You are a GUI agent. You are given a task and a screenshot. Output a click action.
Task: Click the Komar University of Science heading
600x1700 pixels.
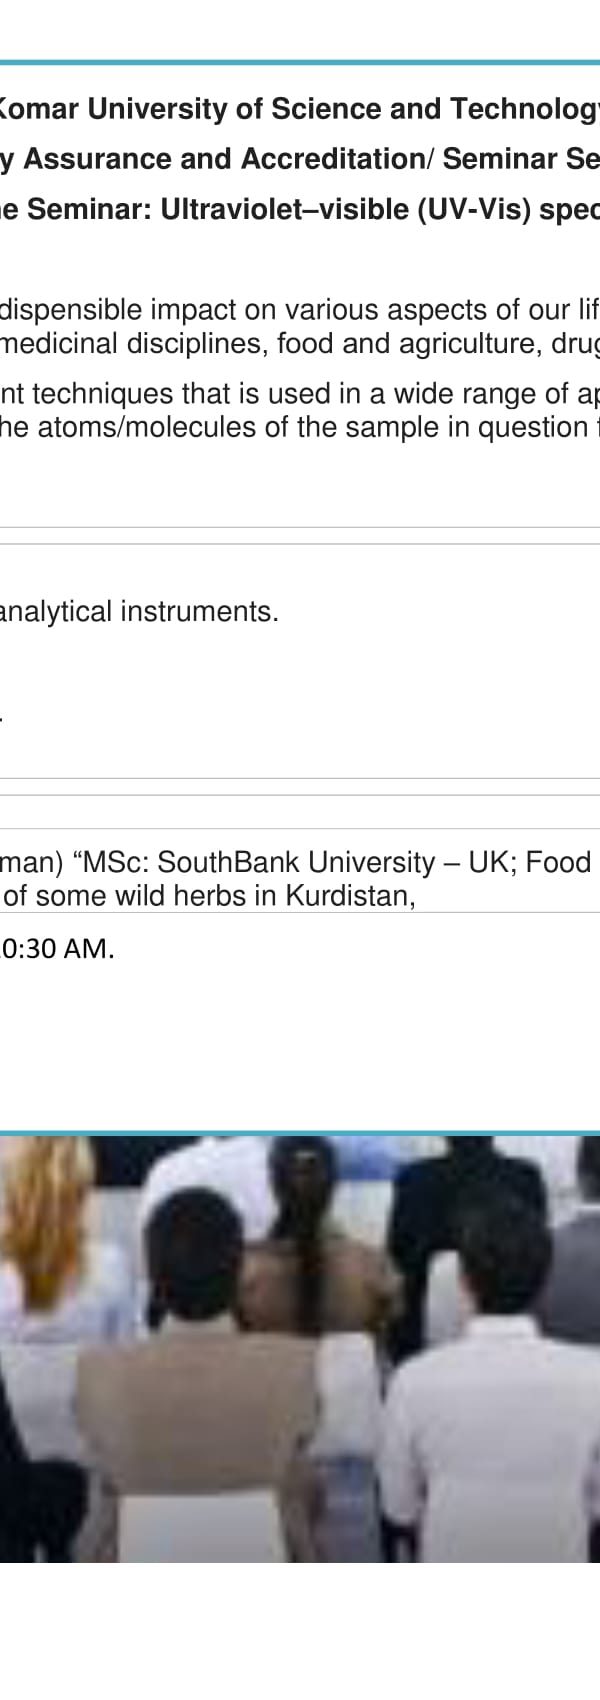[300, 108]
